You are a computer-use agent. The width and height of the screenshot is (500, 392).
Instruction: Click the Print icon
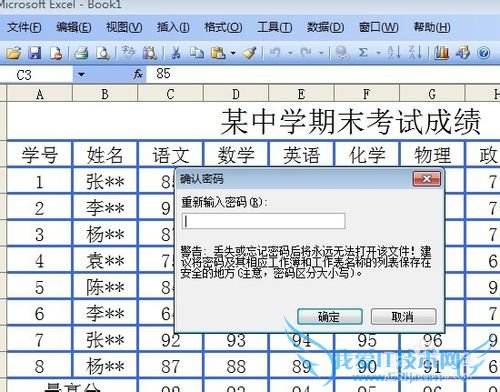tap(81, 53)
